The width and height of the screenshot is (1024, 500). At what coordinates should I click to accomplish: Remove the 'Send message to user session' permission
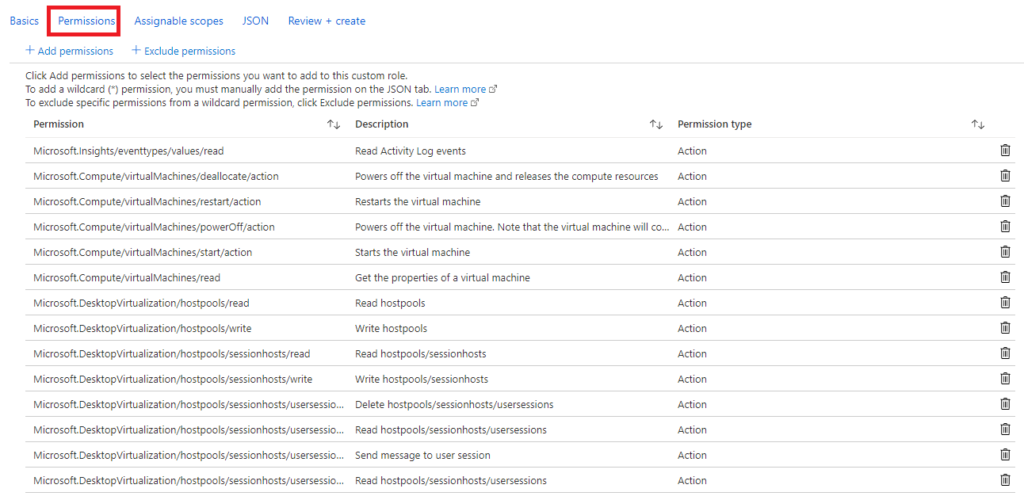(1005, 455)
